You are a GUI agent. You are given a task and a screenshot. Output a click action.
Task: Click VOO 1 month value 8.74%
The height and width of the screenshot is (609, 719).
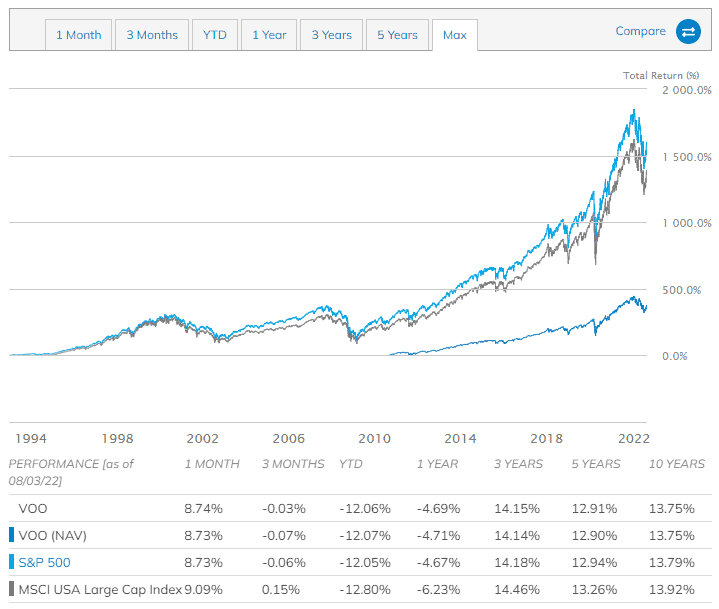[x=203, y=509]
